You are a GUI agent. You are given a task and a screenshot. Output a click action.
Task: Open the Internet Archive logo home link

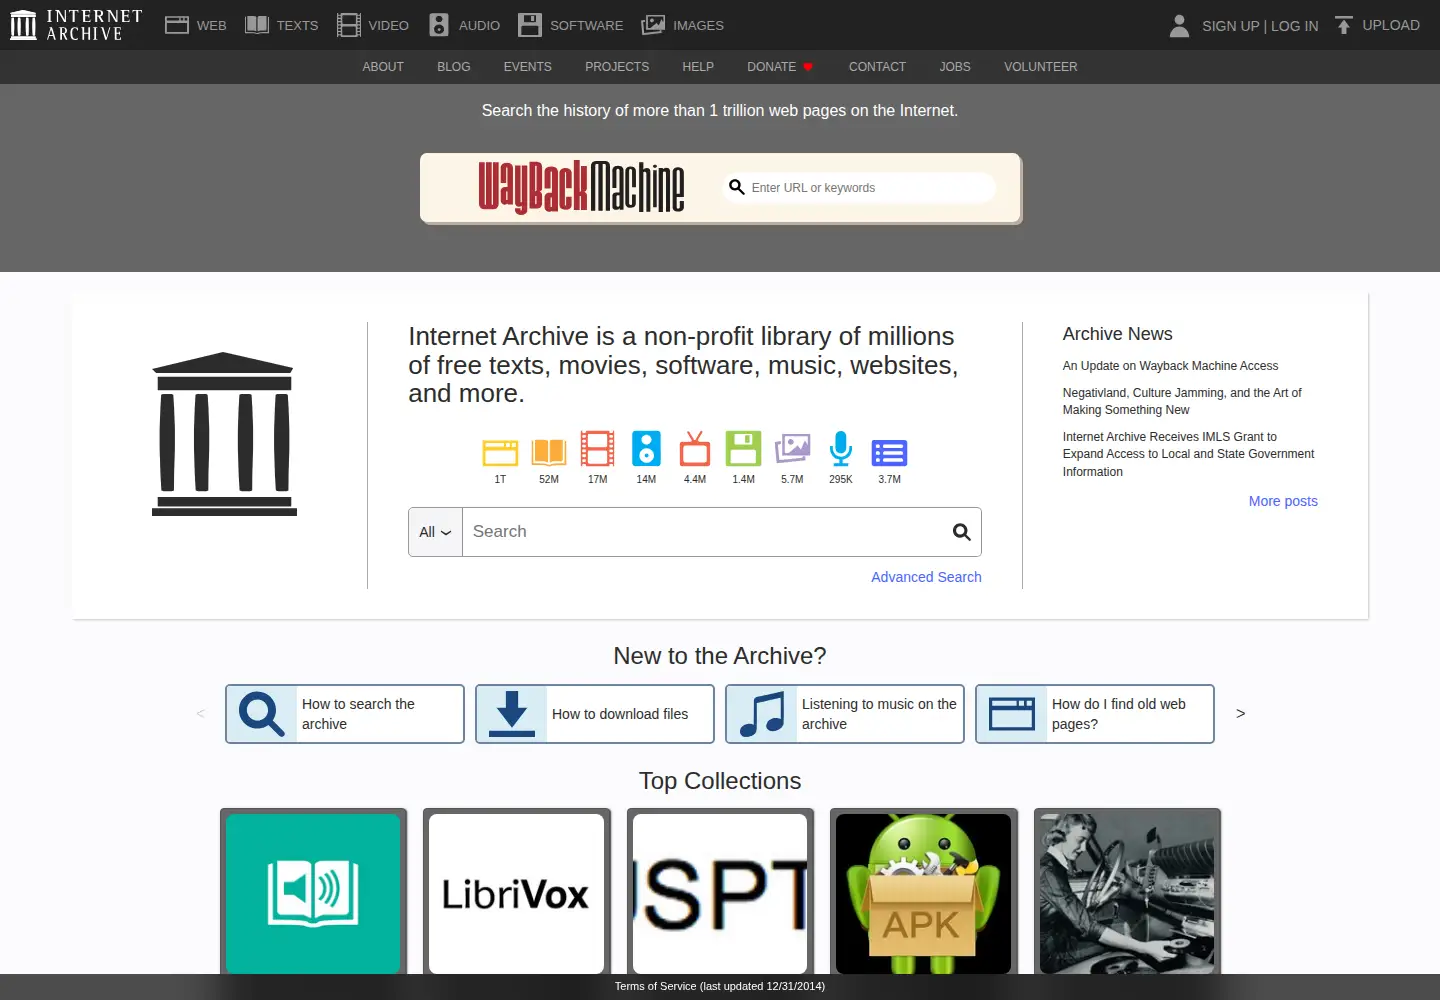coord(76,25)
